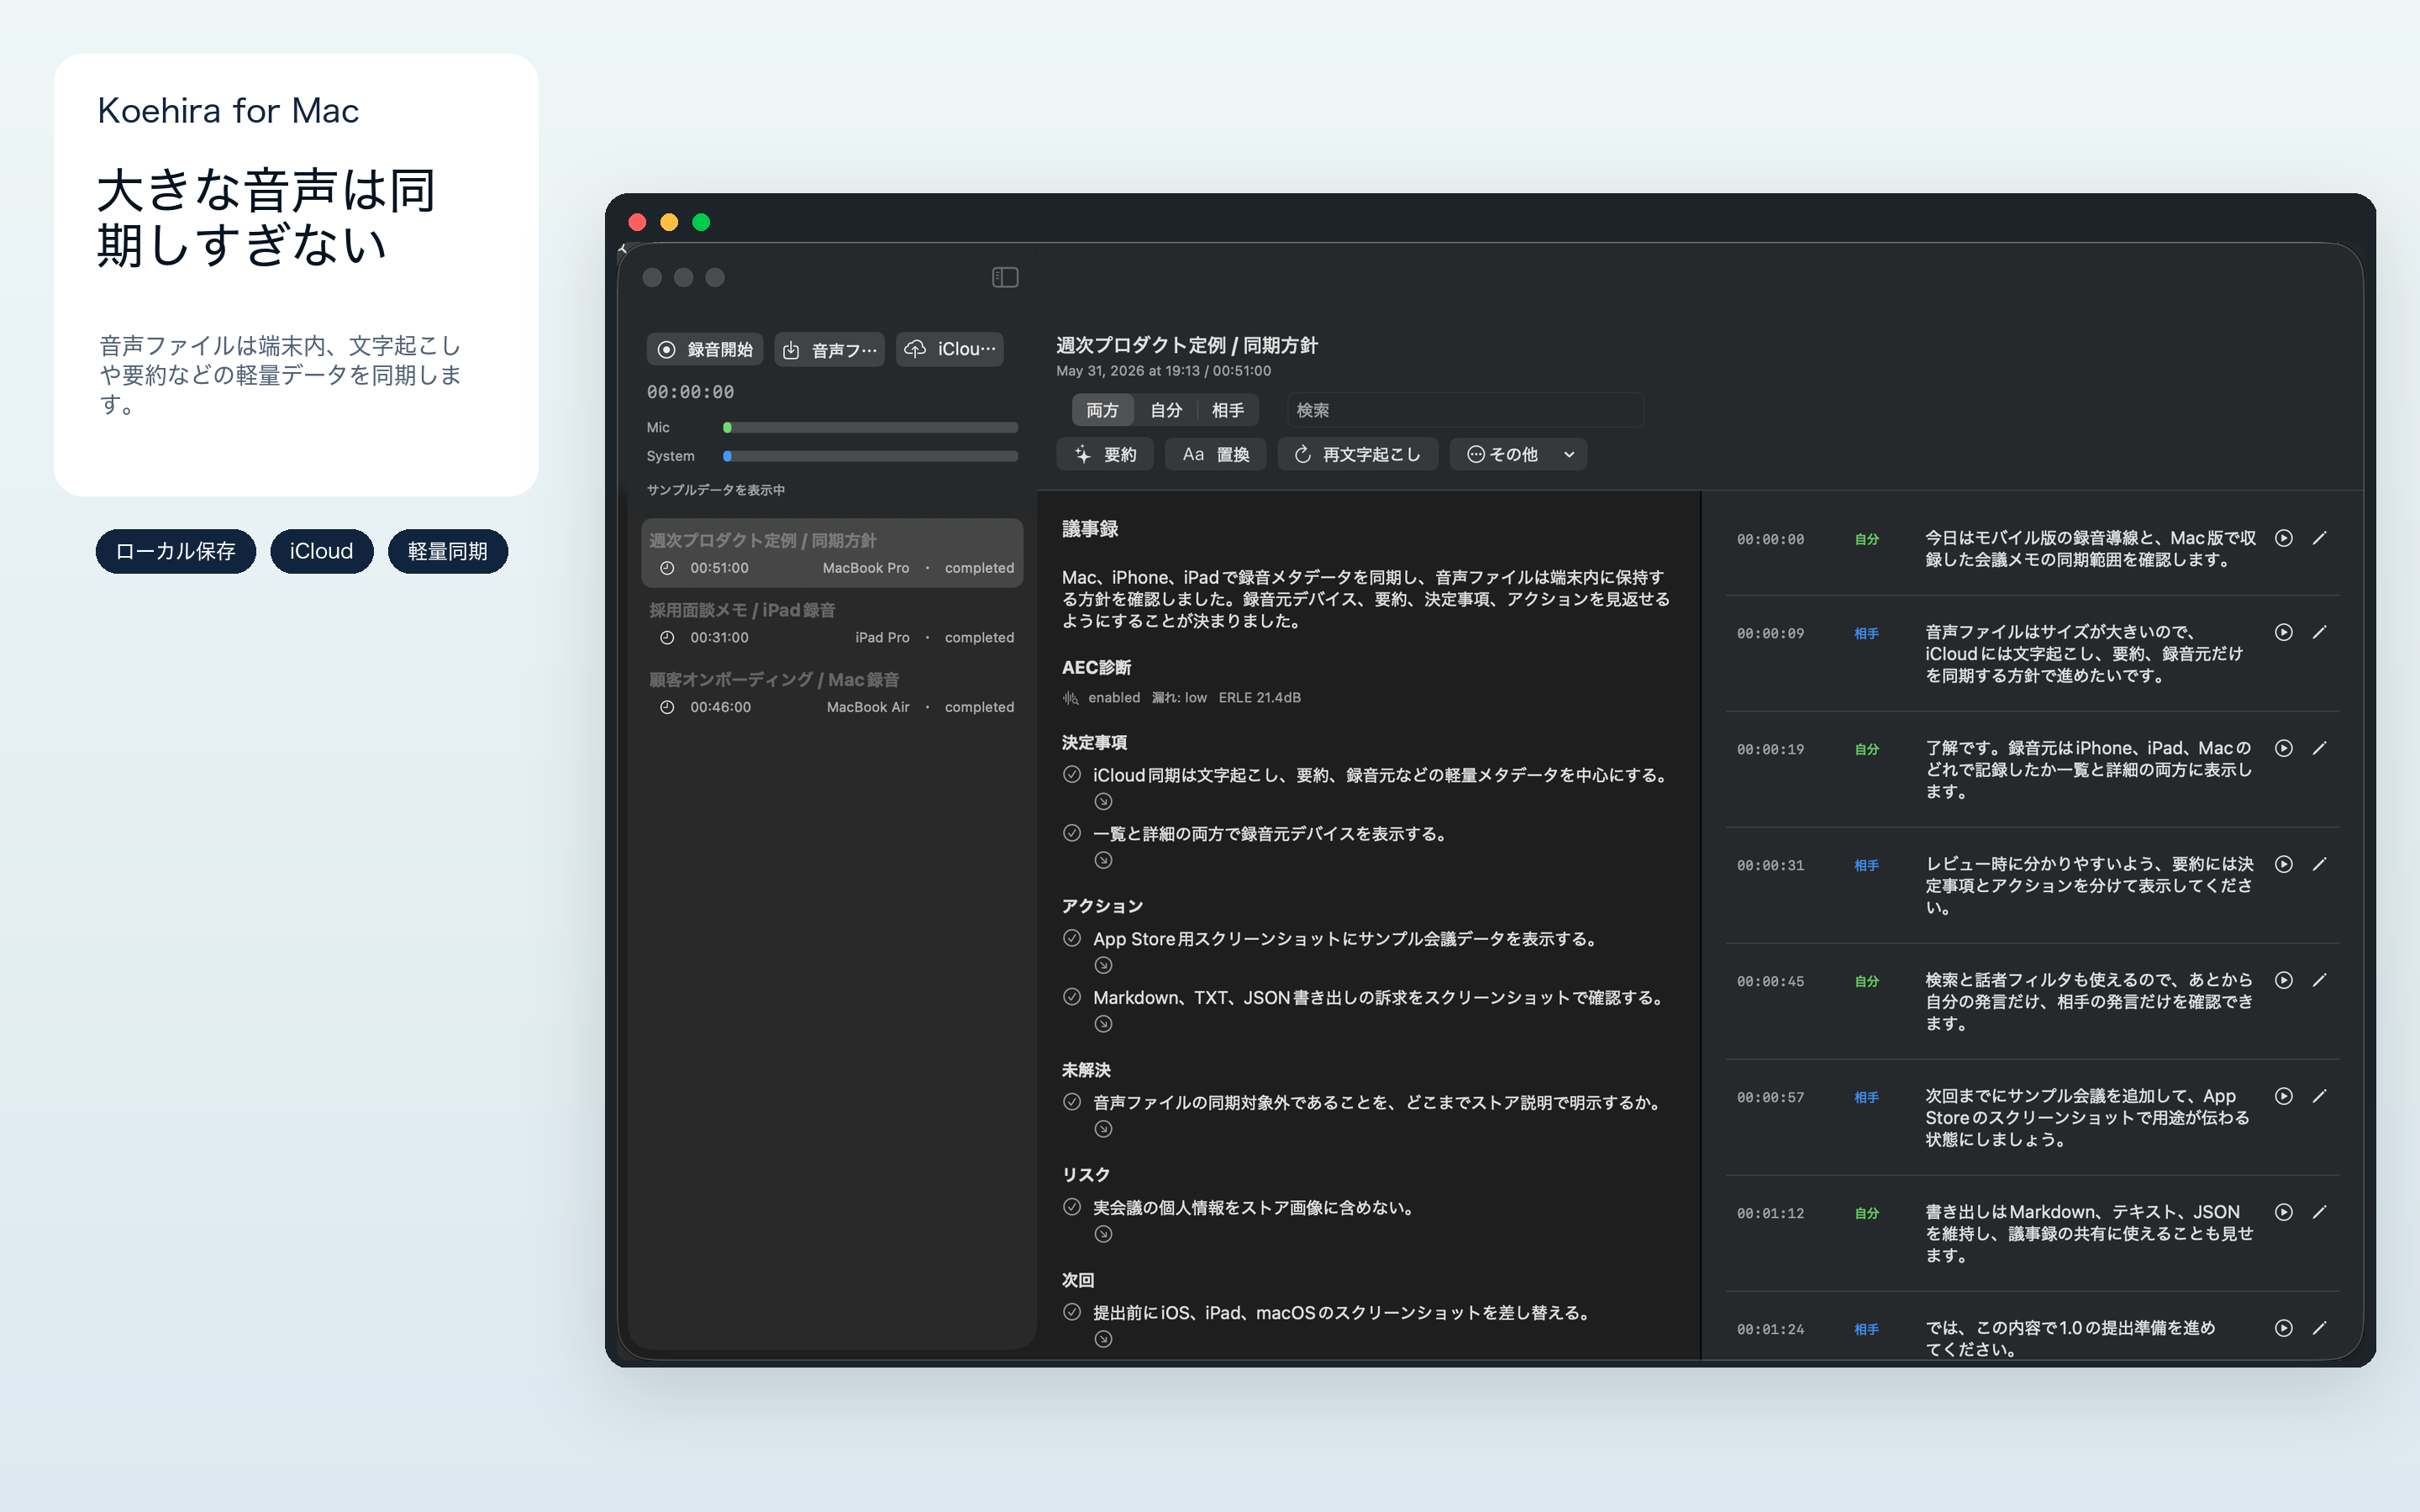The width and height of the screenshot is (2420, 1512).
Task: Click the 軽量同期 tag pill
Action: (x=448, y=551)
